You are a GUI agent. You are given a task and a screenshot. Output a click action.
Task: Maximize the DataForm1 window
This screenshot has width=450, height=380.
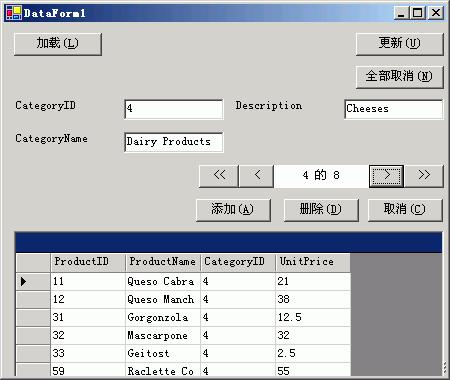coord(417,13)
